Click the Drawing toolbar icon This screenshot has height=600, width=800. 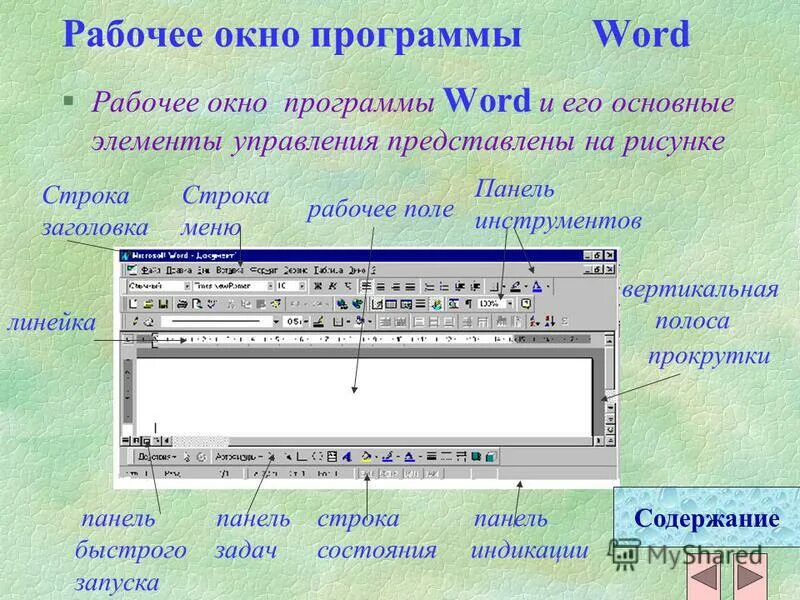pyautogui.click(x=437, y=304)
